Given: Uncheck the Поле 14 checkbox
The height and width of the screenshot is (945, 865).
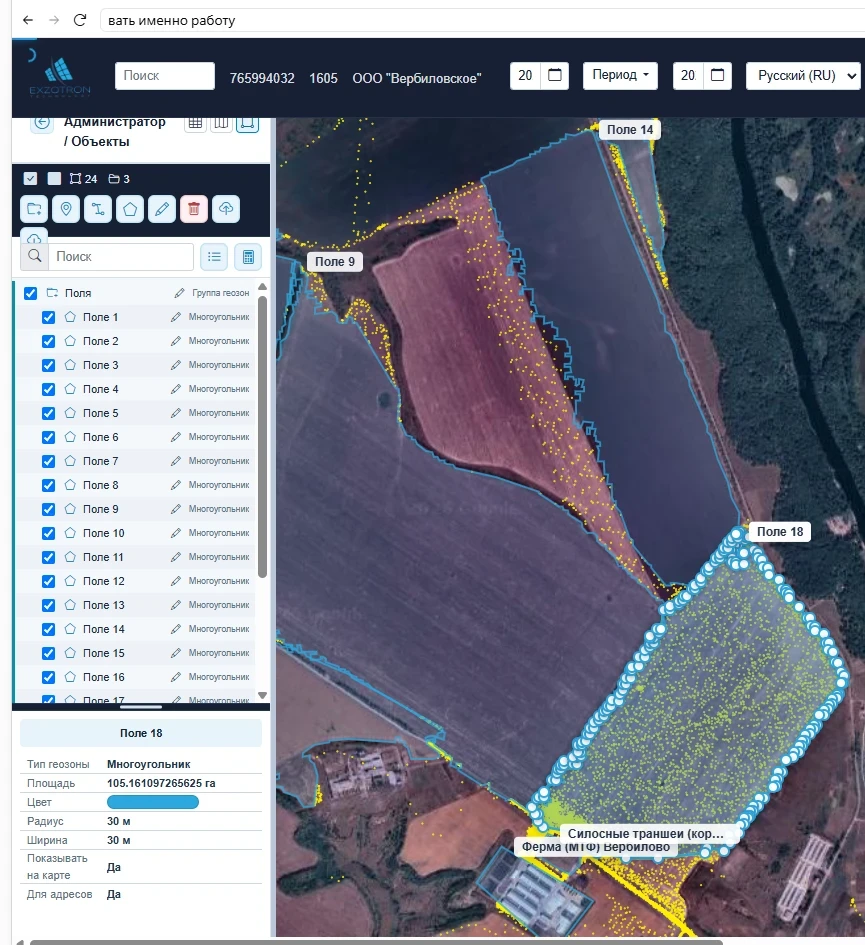Looking at the screenshot, I should pos(48,629).
